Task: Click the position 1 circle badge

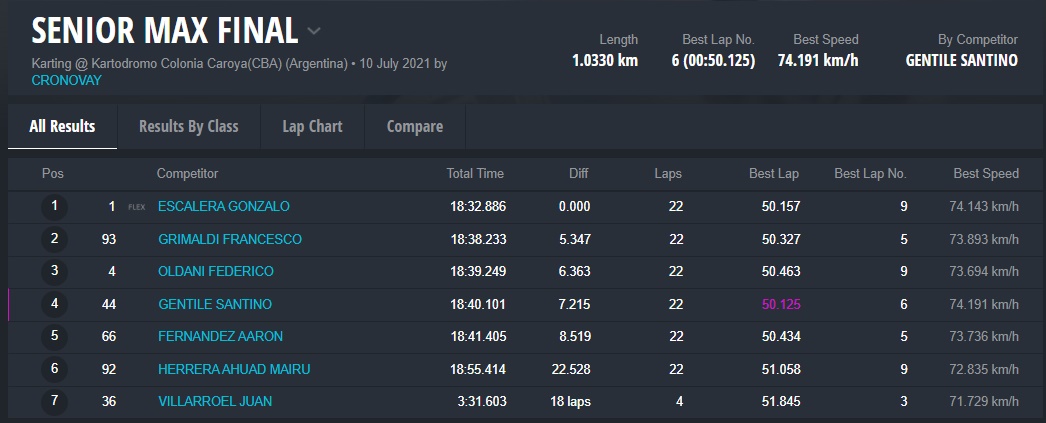Action: click(55, 206)
